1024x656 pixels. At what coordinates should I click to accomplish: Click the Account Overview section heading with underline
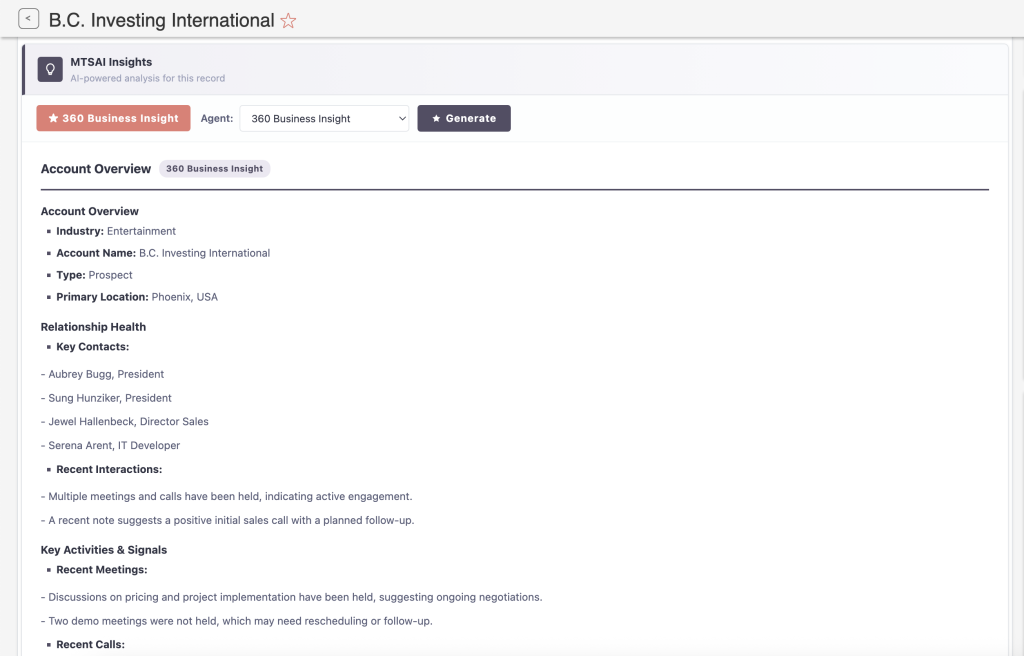(x=96, y=169)
